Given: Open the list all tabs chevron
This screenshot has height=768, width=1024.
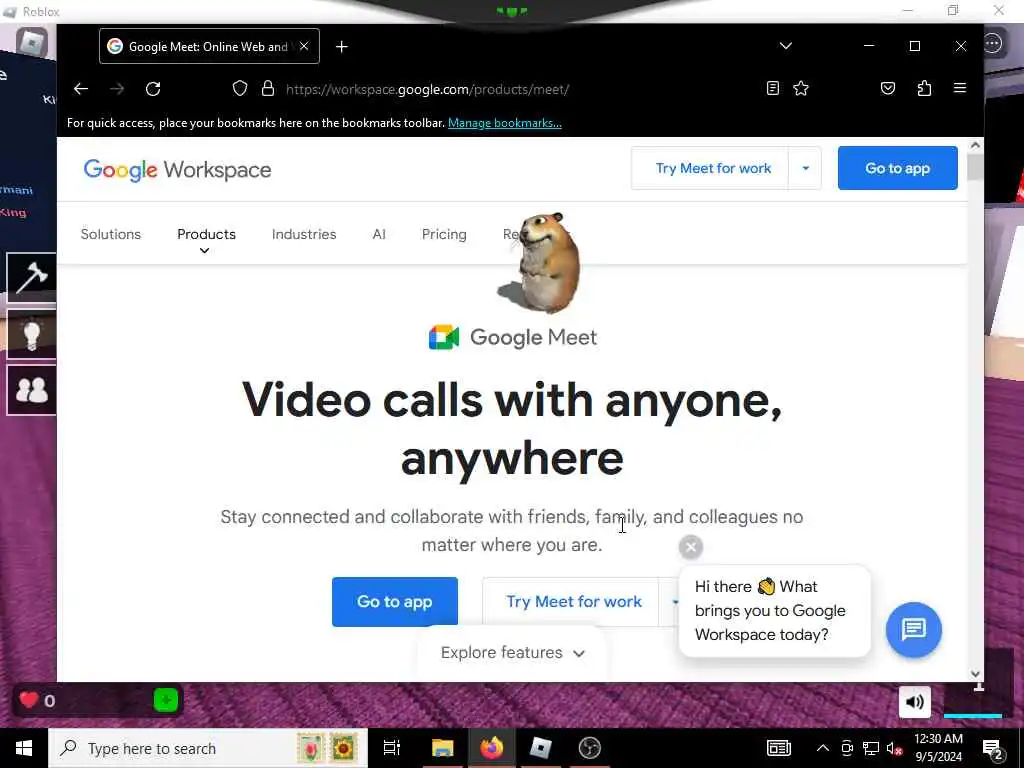Looking at the screenshot, I should point(786,46).
